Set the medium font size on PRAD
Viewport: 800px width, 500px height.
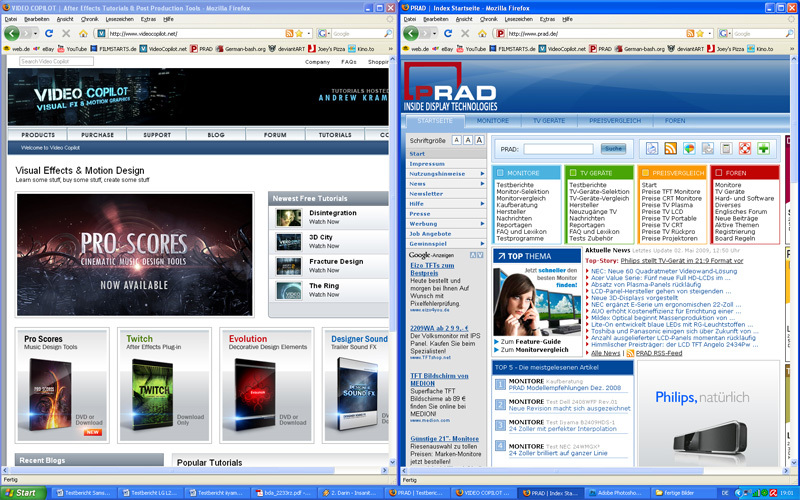point(468,140)
